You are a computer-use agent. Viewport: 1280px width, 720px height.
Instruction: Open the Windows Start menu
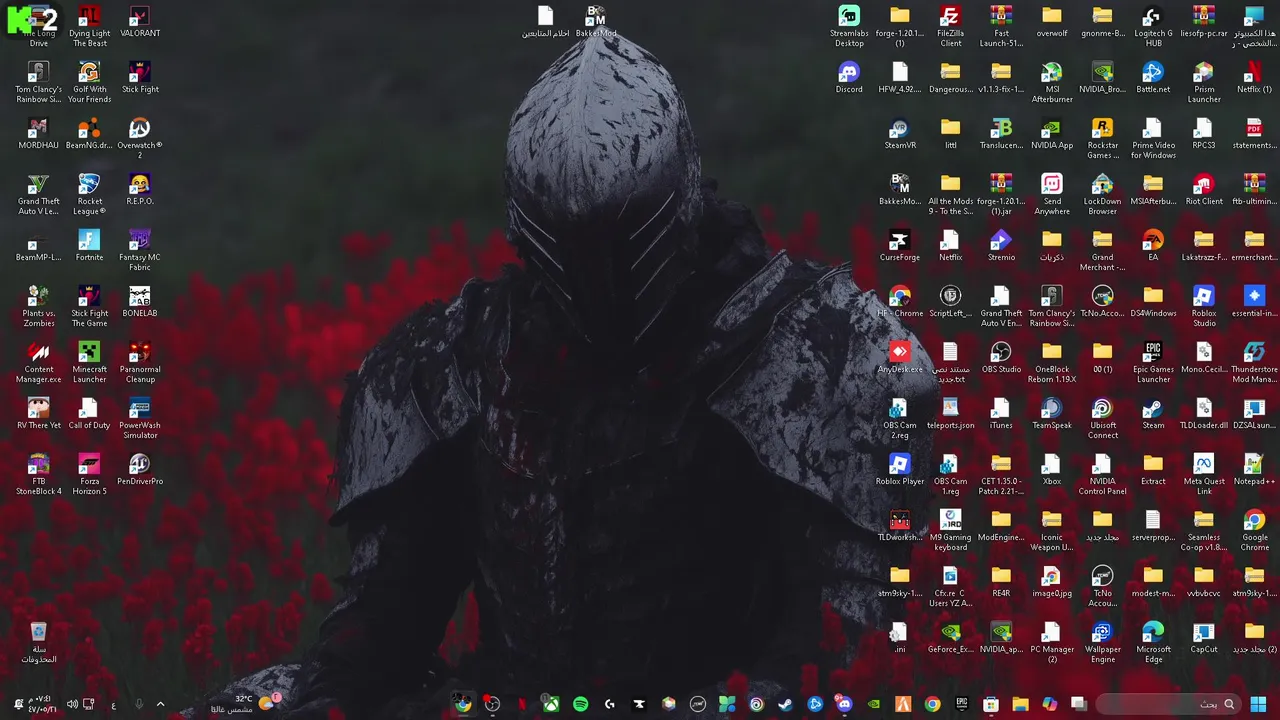[x=1258, y=704]
